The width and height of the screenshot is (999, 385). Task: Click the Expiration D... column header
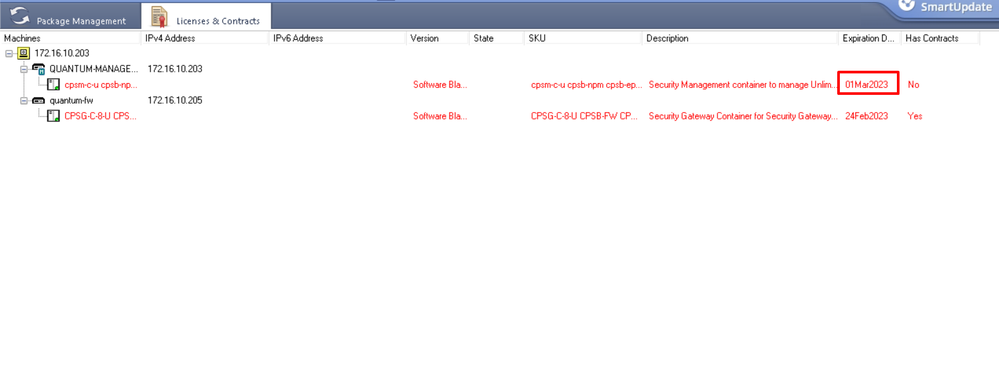(870, 38)
